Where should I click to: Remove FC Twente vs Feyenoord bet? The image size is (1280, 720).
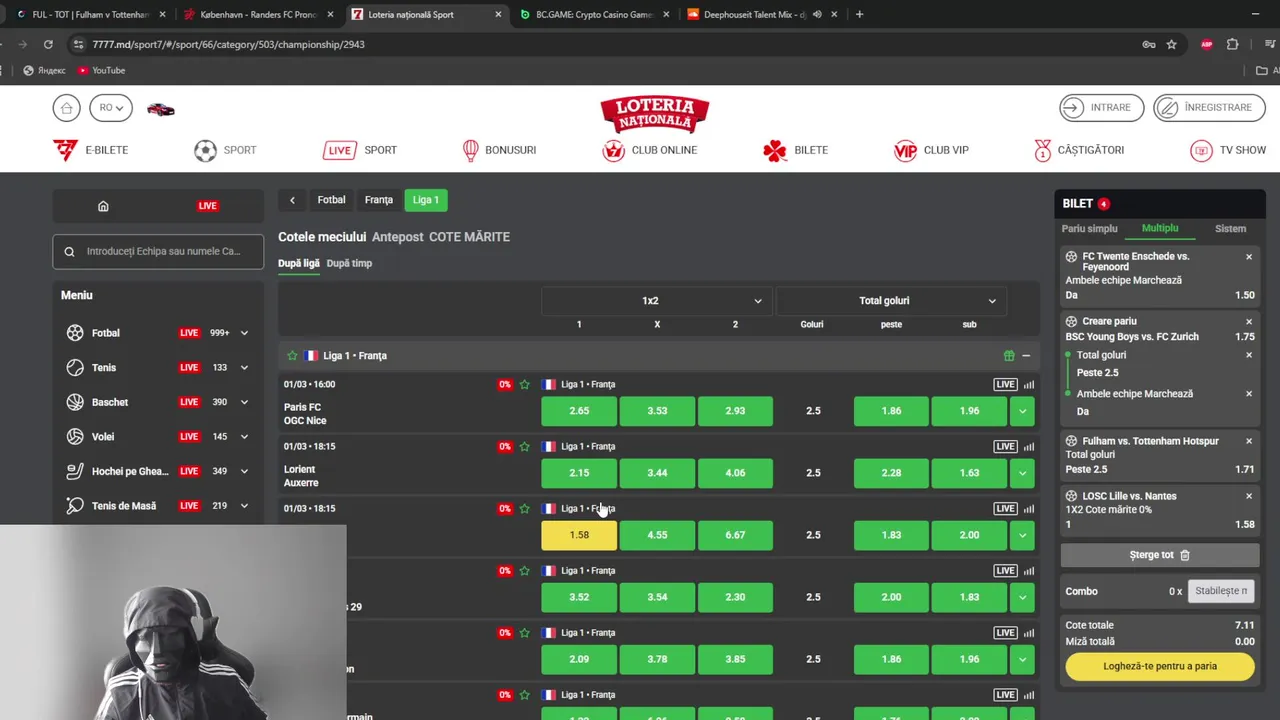1249,257
